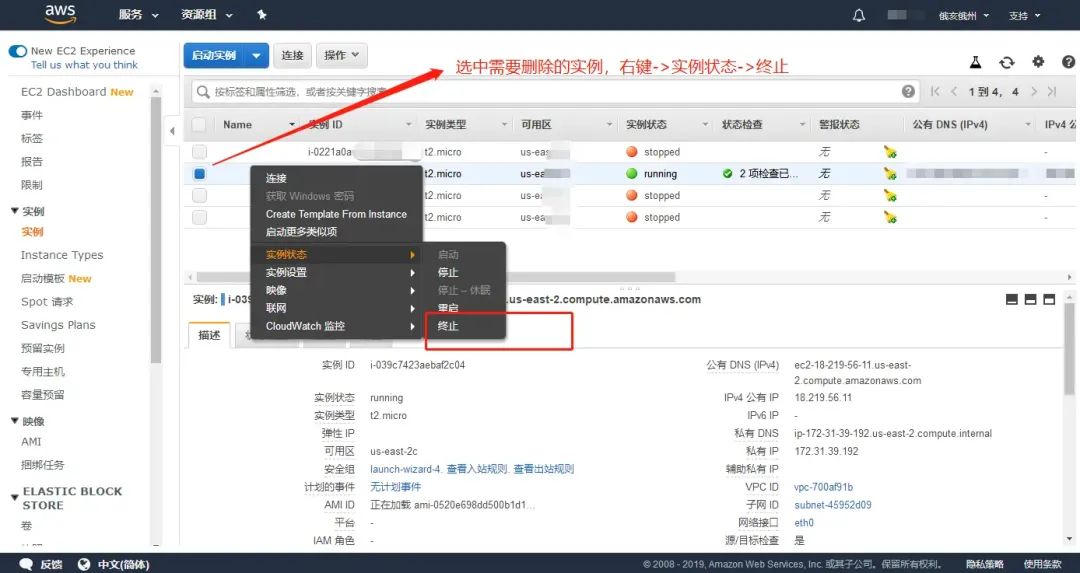Click the help icon in the search bar
The height and width of the screenshot is (573, 1080).
(908, 91)
